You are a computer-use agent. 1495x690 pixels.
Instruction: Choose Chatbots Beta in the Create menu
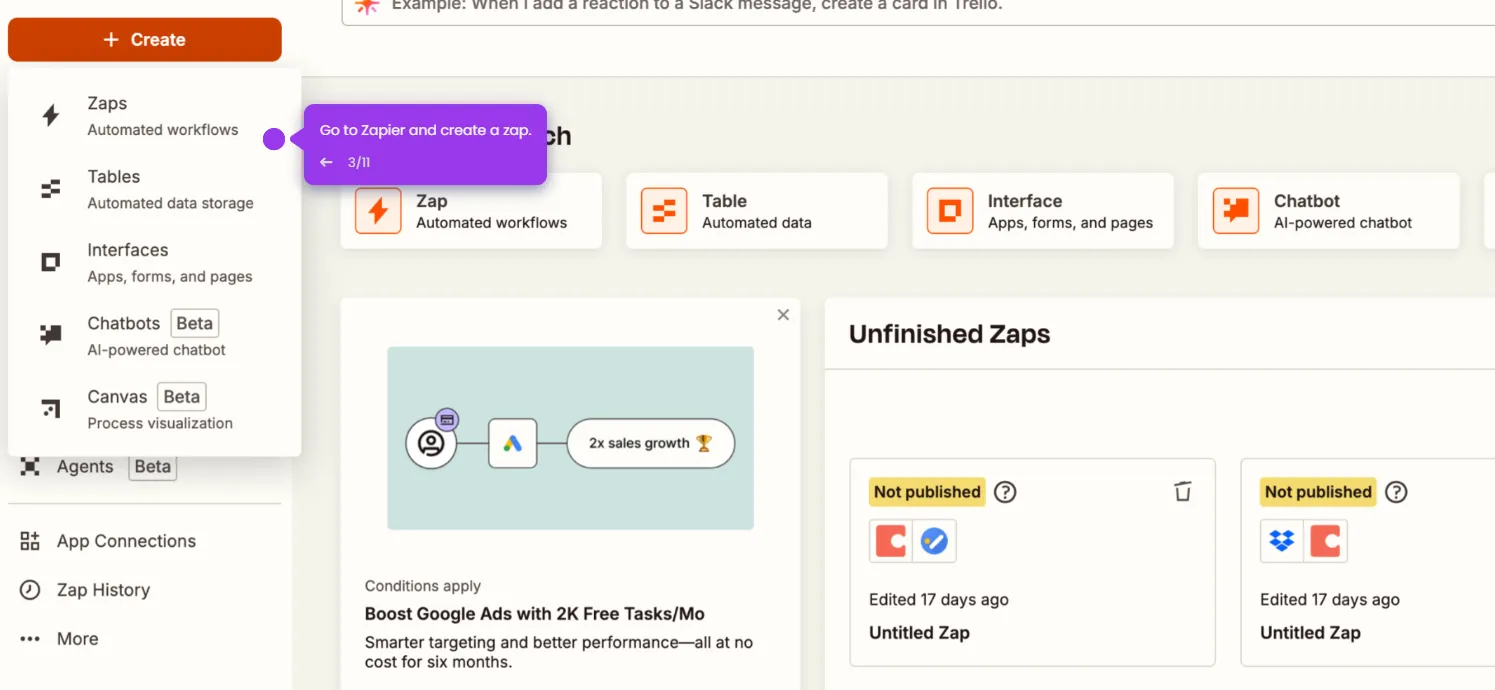(x=154, y=336)
